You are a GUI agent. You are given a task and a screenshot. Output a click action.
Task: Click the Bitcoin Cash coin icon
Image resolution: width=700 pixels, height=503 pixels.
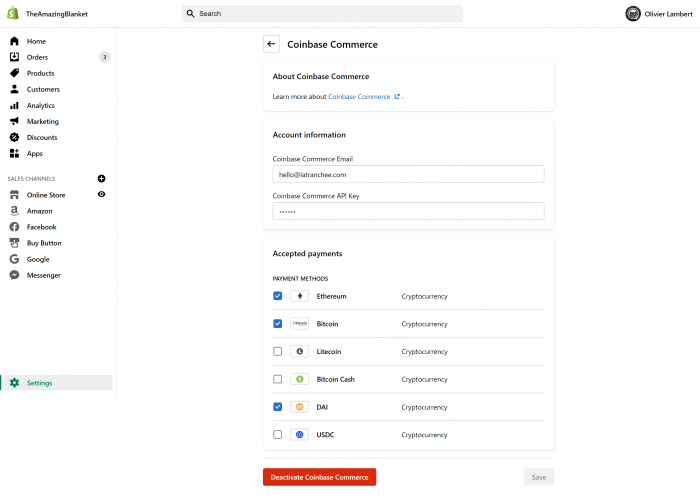pyautogui.click(x=300, y=379)
